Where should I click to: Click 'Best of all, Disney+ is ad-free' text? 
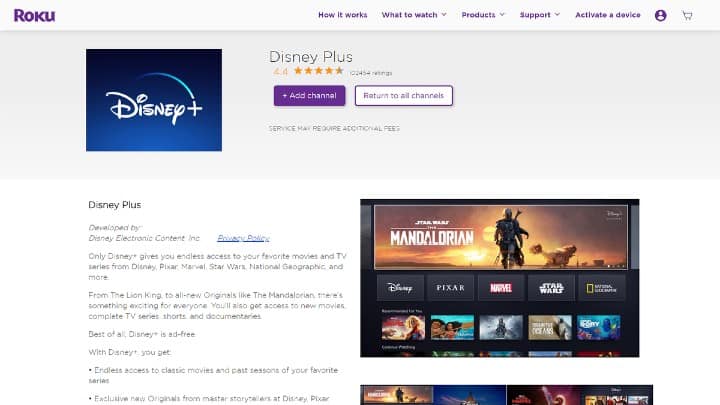142,334
